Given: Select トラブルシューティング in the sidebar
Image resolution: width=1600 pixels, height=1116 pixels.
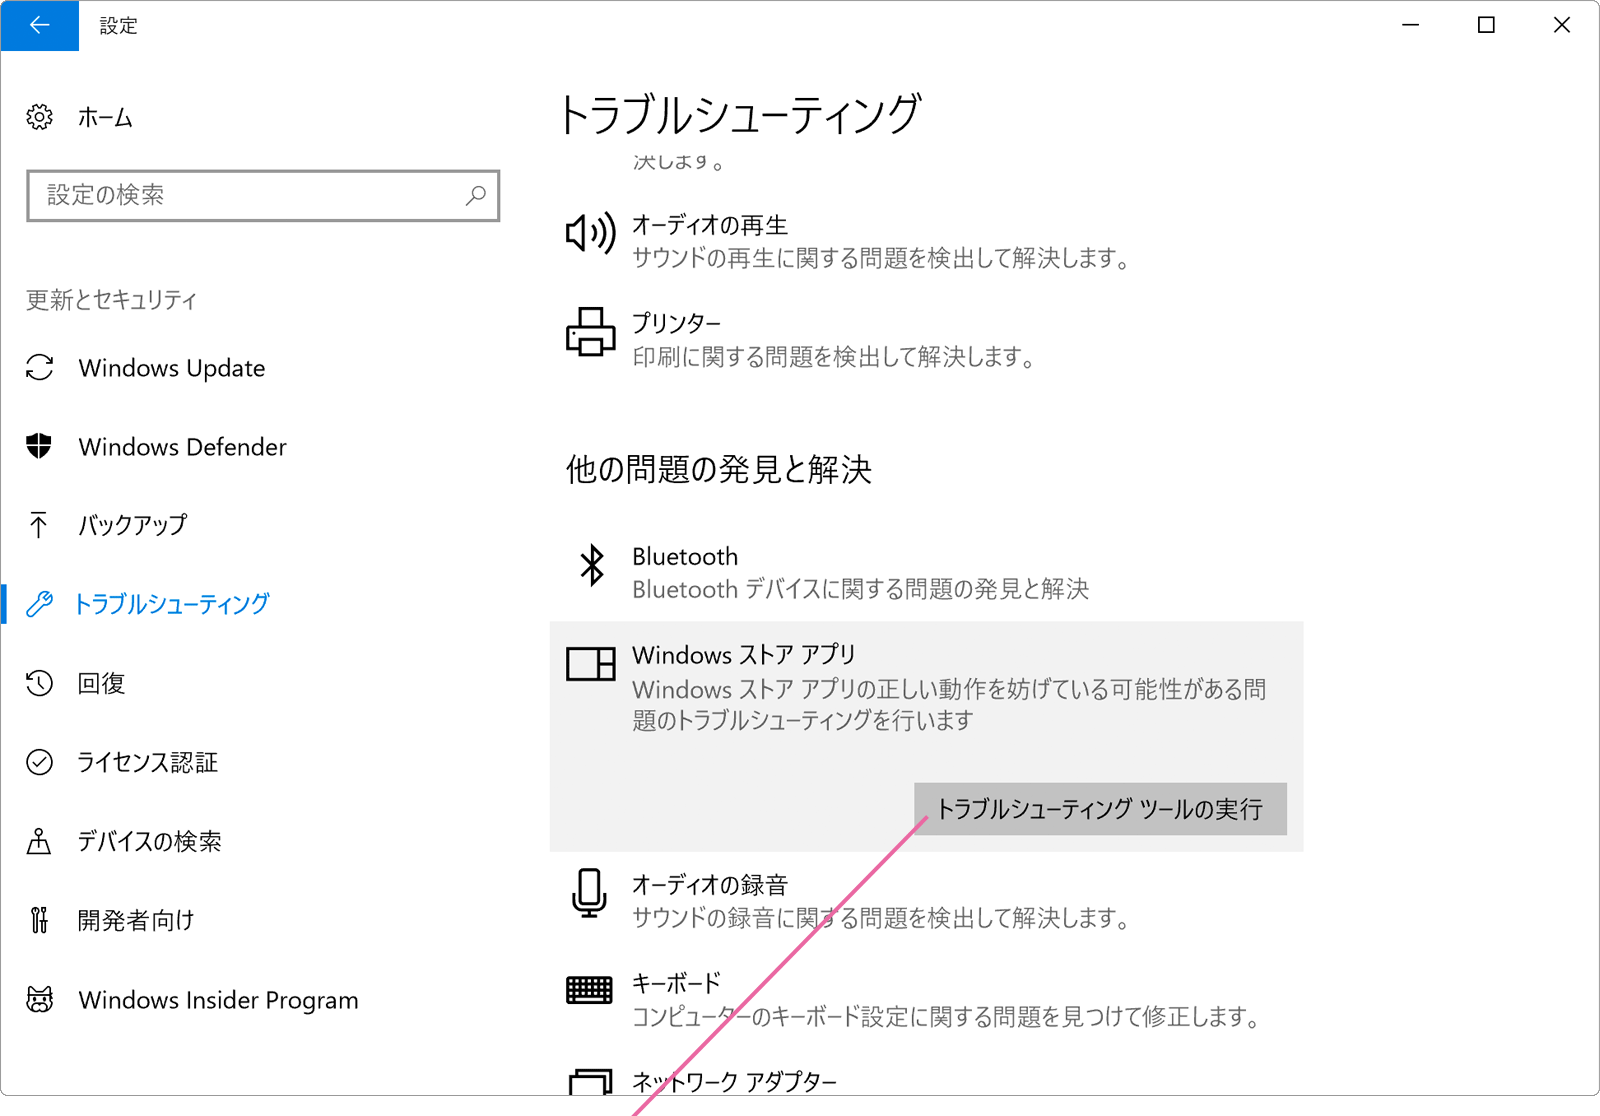Looking at the screenshot, I should click(x=172, y=604).
